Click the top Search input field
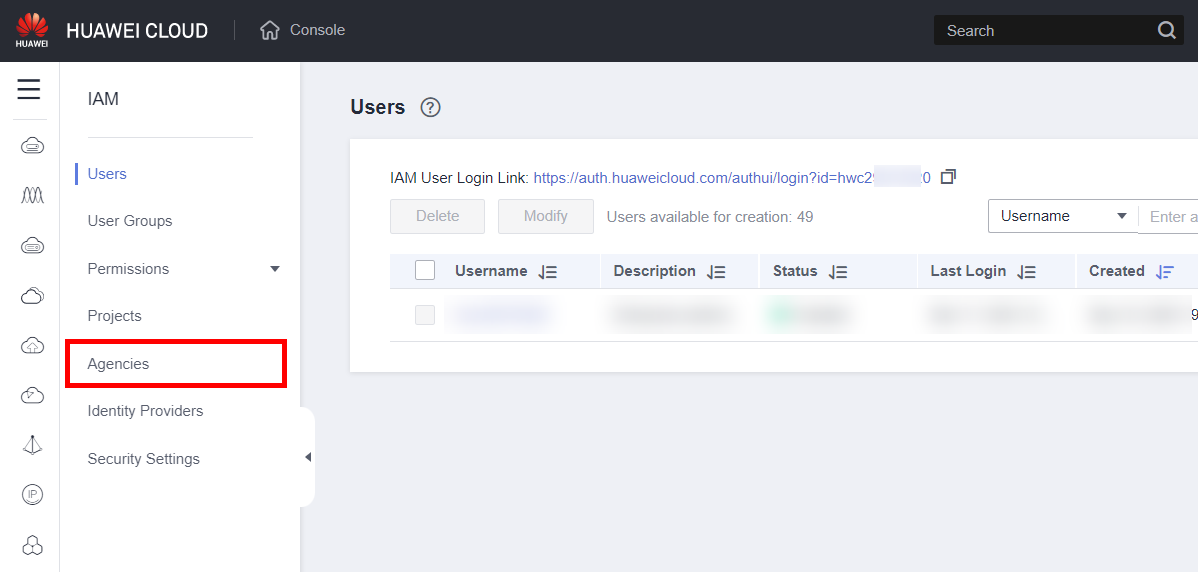 pos(1040,31)
